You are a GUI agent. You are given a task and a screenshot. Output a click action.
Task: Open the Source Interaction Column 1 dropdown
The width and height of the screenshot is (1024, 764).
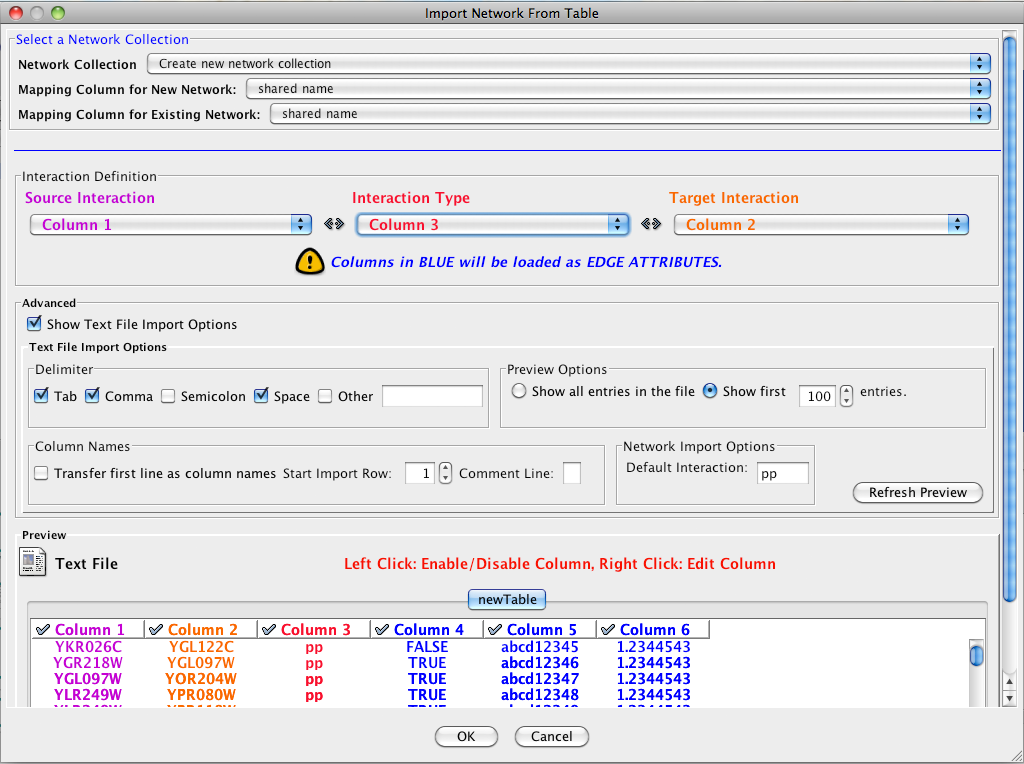[170, 225]
